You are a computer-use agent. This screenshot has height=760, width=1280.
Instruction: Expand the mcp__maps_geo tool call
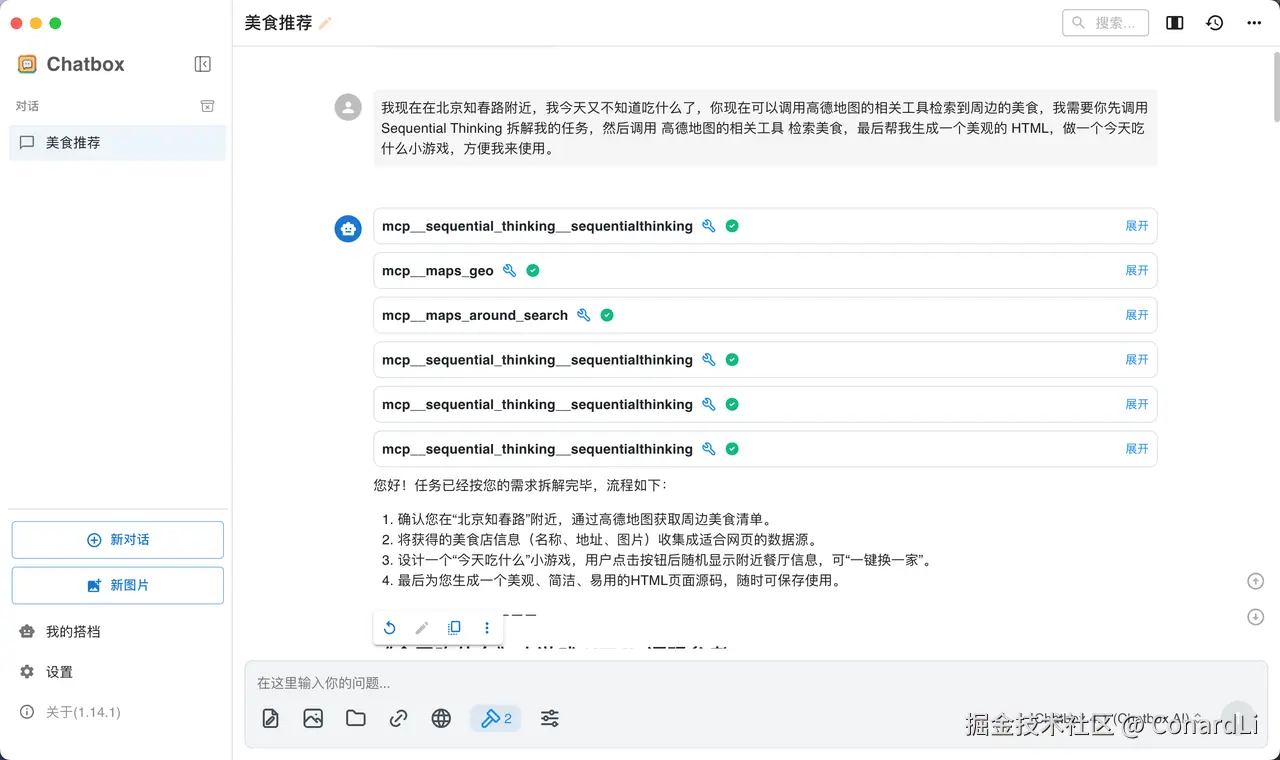coord(1137,270)
